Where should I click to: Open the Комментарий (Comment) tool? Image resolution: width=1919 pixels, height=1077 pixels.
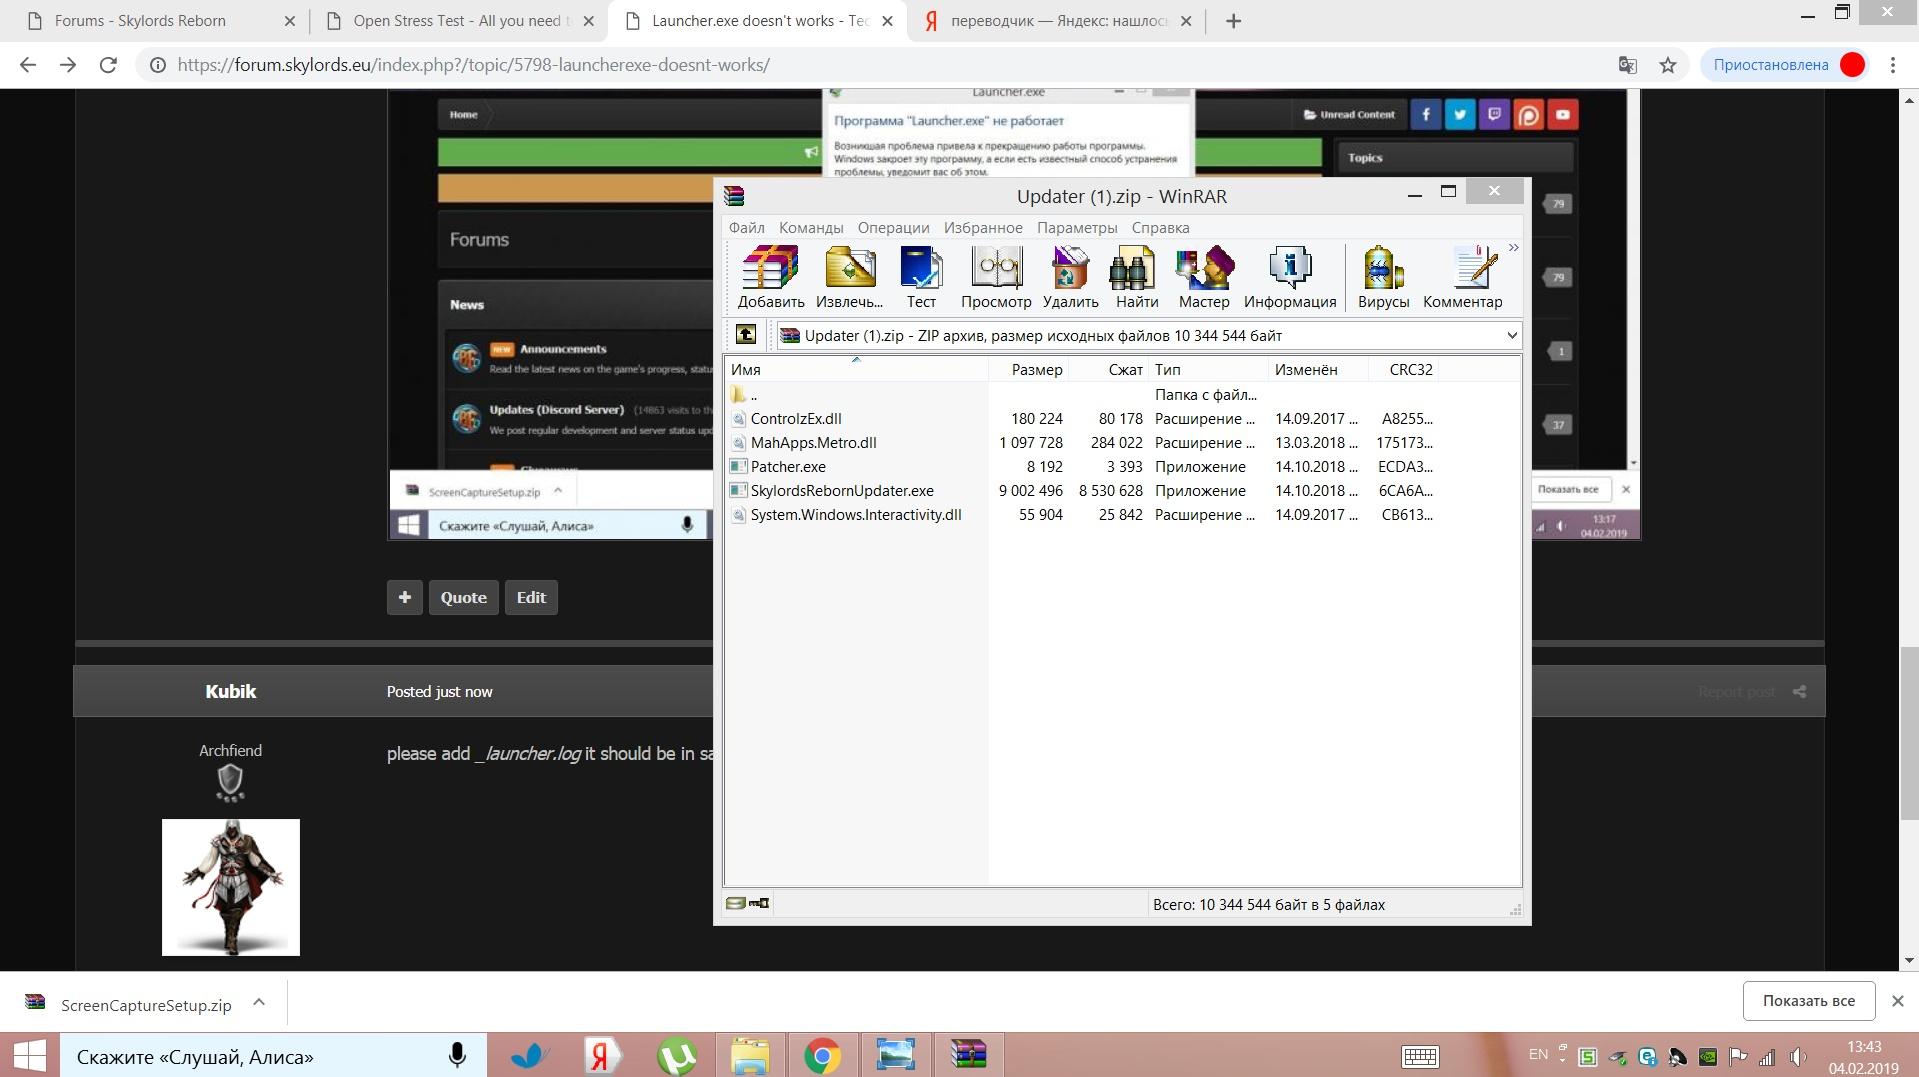coord(1462,277)
